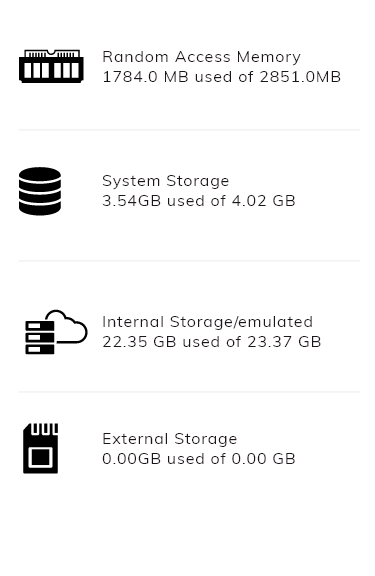The height and width of the screenshot is (576, 375).
Task: Click the RAM memory stick icon
Action: coord(51,66)
